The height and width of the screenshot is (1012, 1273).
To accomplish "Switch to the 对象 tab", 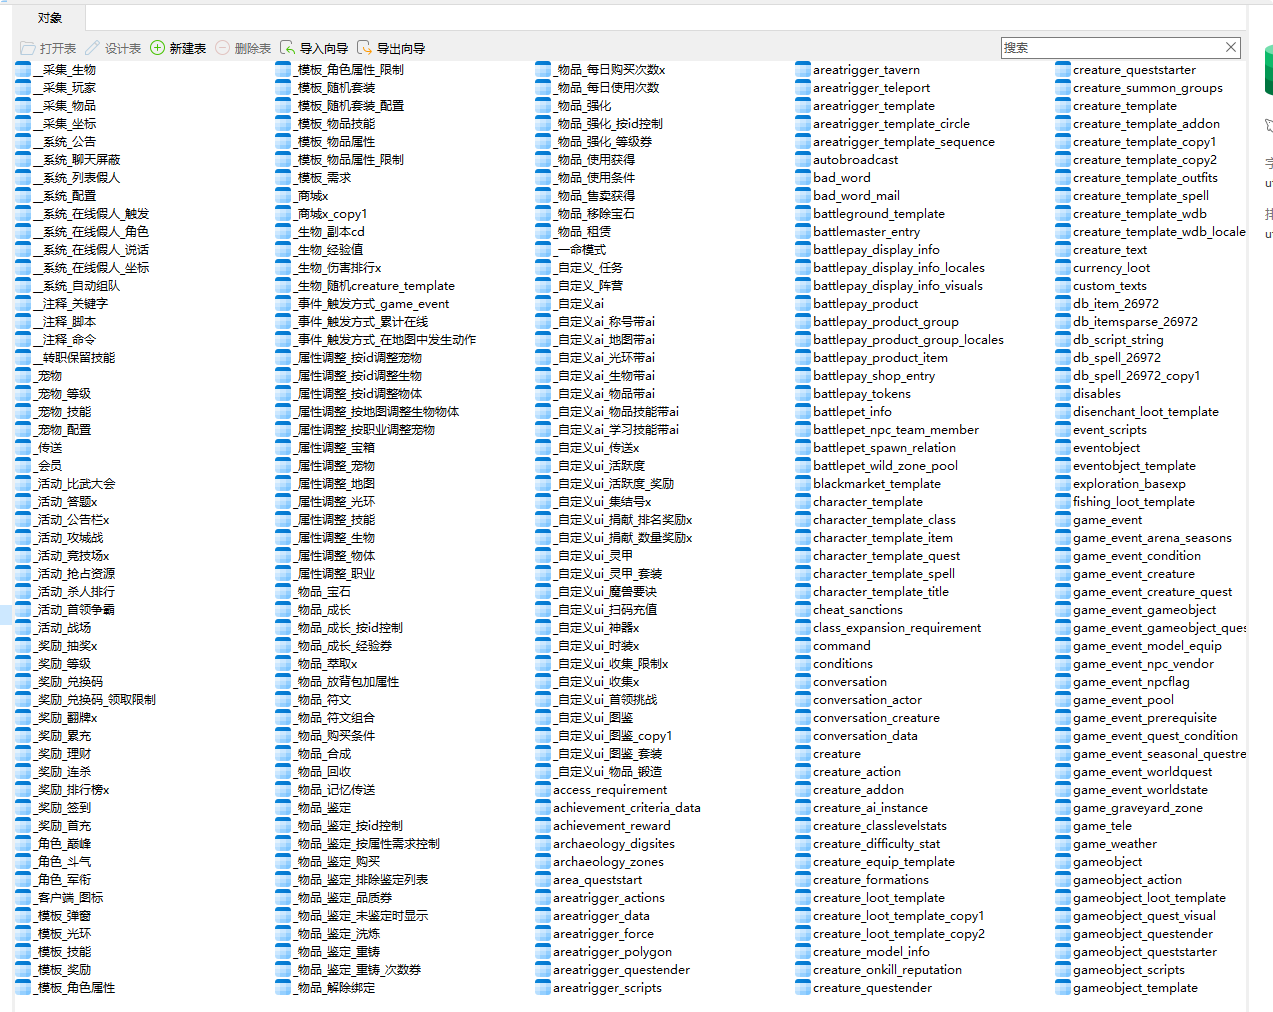I will point(50,18).
